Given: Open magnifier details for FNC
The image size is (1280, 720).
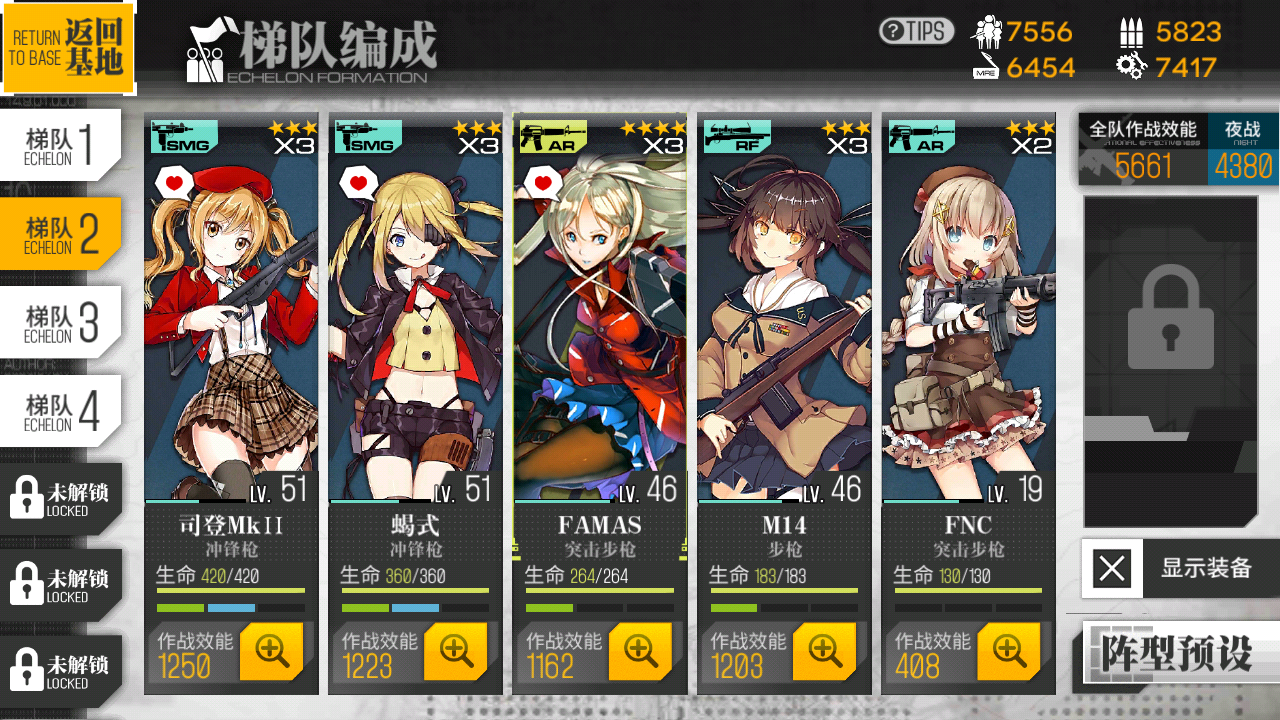Looking at the screenshot, I should click(1009, 651).
